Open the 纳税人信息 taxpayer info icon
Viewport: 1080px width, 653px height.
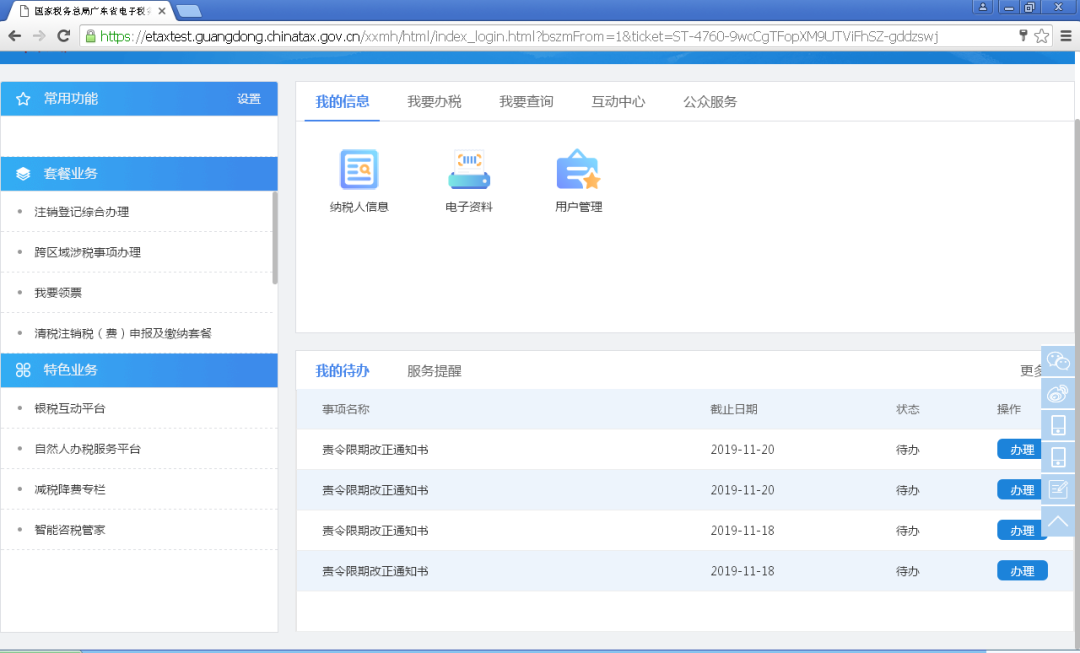358,170
